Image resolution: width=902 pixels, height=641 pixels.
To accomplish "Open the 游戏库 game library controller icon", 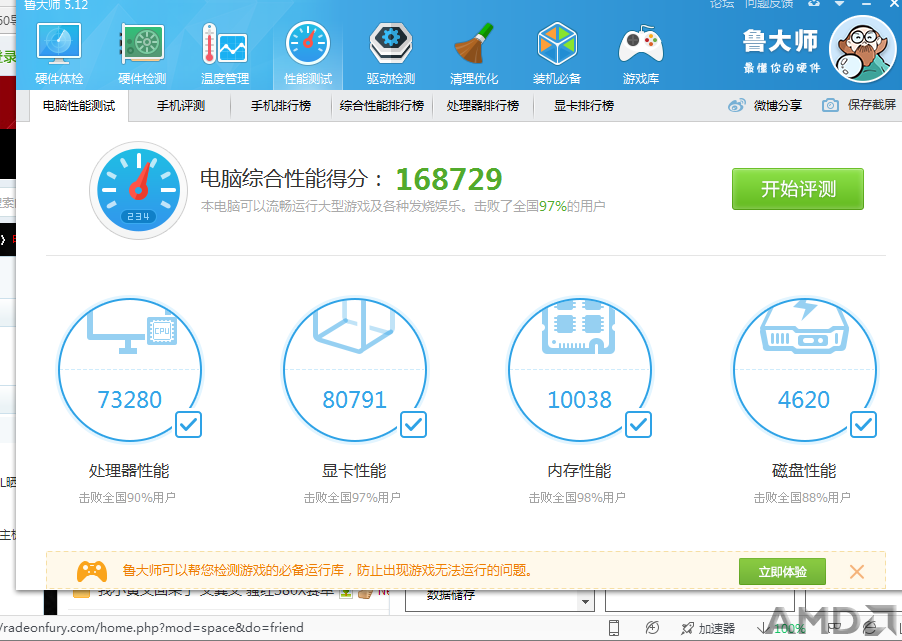I will coord(641,44).
